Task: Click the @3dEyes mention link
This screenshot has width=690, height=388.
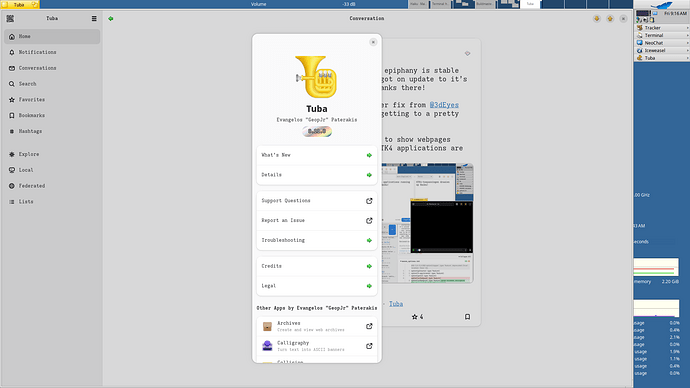Action: [x=444, y=105]
